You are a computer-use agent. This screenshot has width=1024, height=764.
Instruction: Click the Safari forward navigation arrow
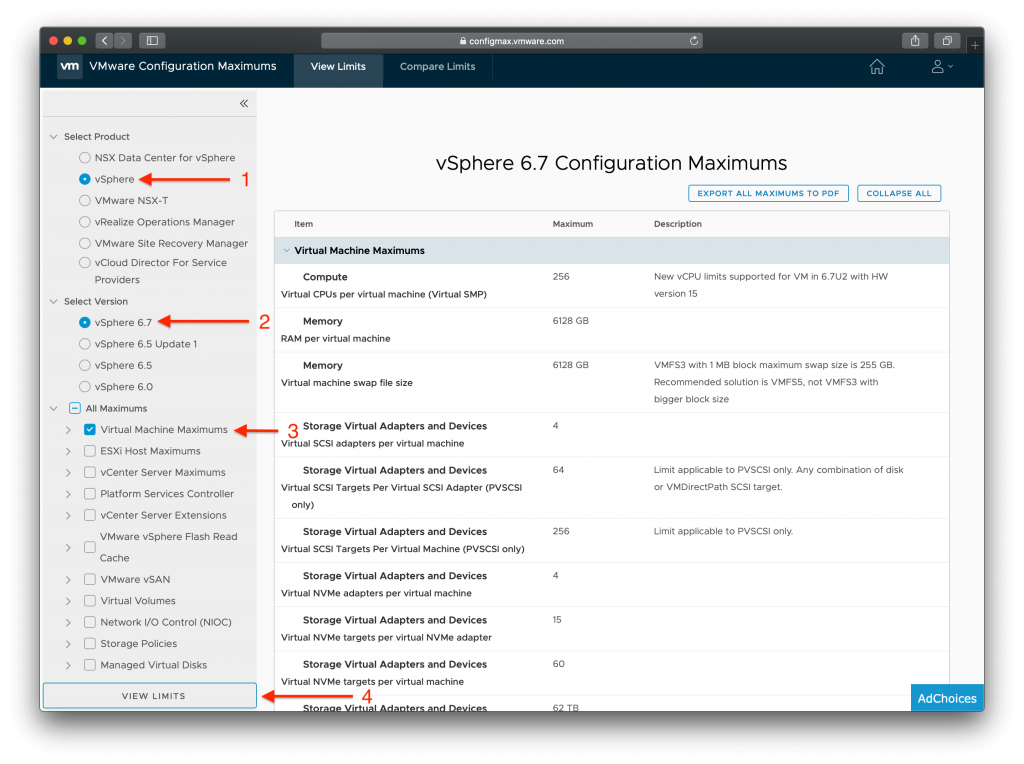[x=123, y=40]
